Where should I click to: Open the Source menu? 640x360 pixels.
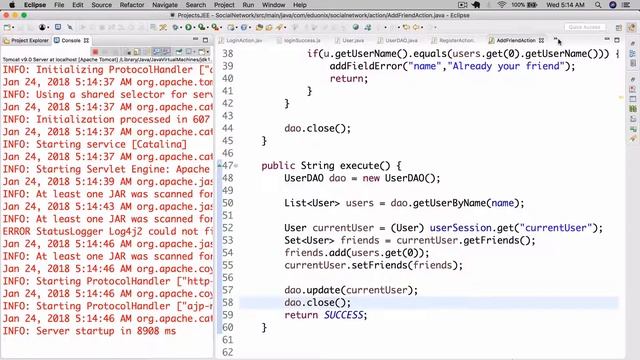pos(102,5)
